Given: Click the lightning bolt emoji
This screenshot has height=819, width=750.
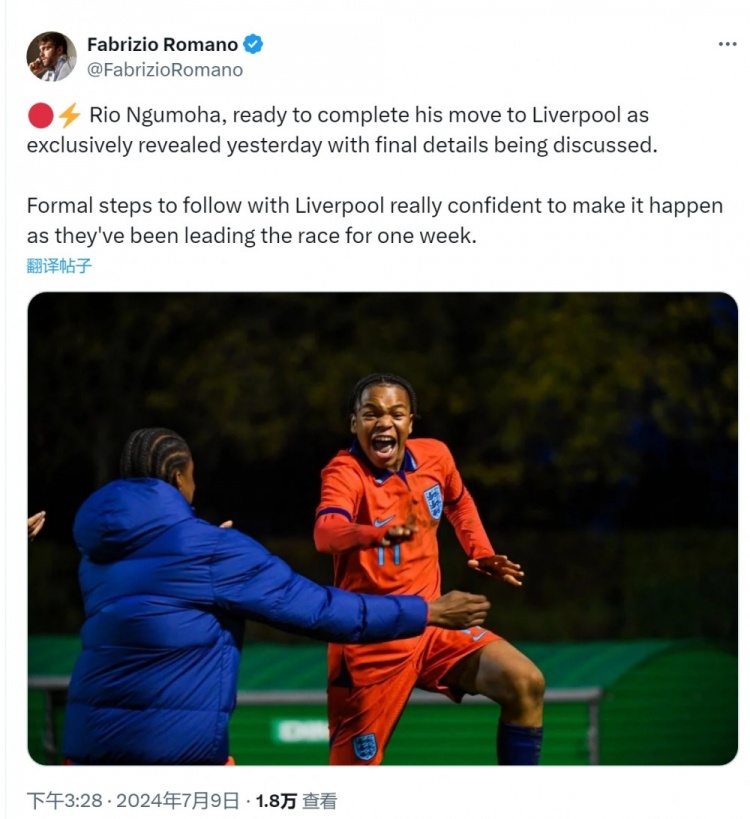Looking at the screenshot, I should [x=69, y=115].
